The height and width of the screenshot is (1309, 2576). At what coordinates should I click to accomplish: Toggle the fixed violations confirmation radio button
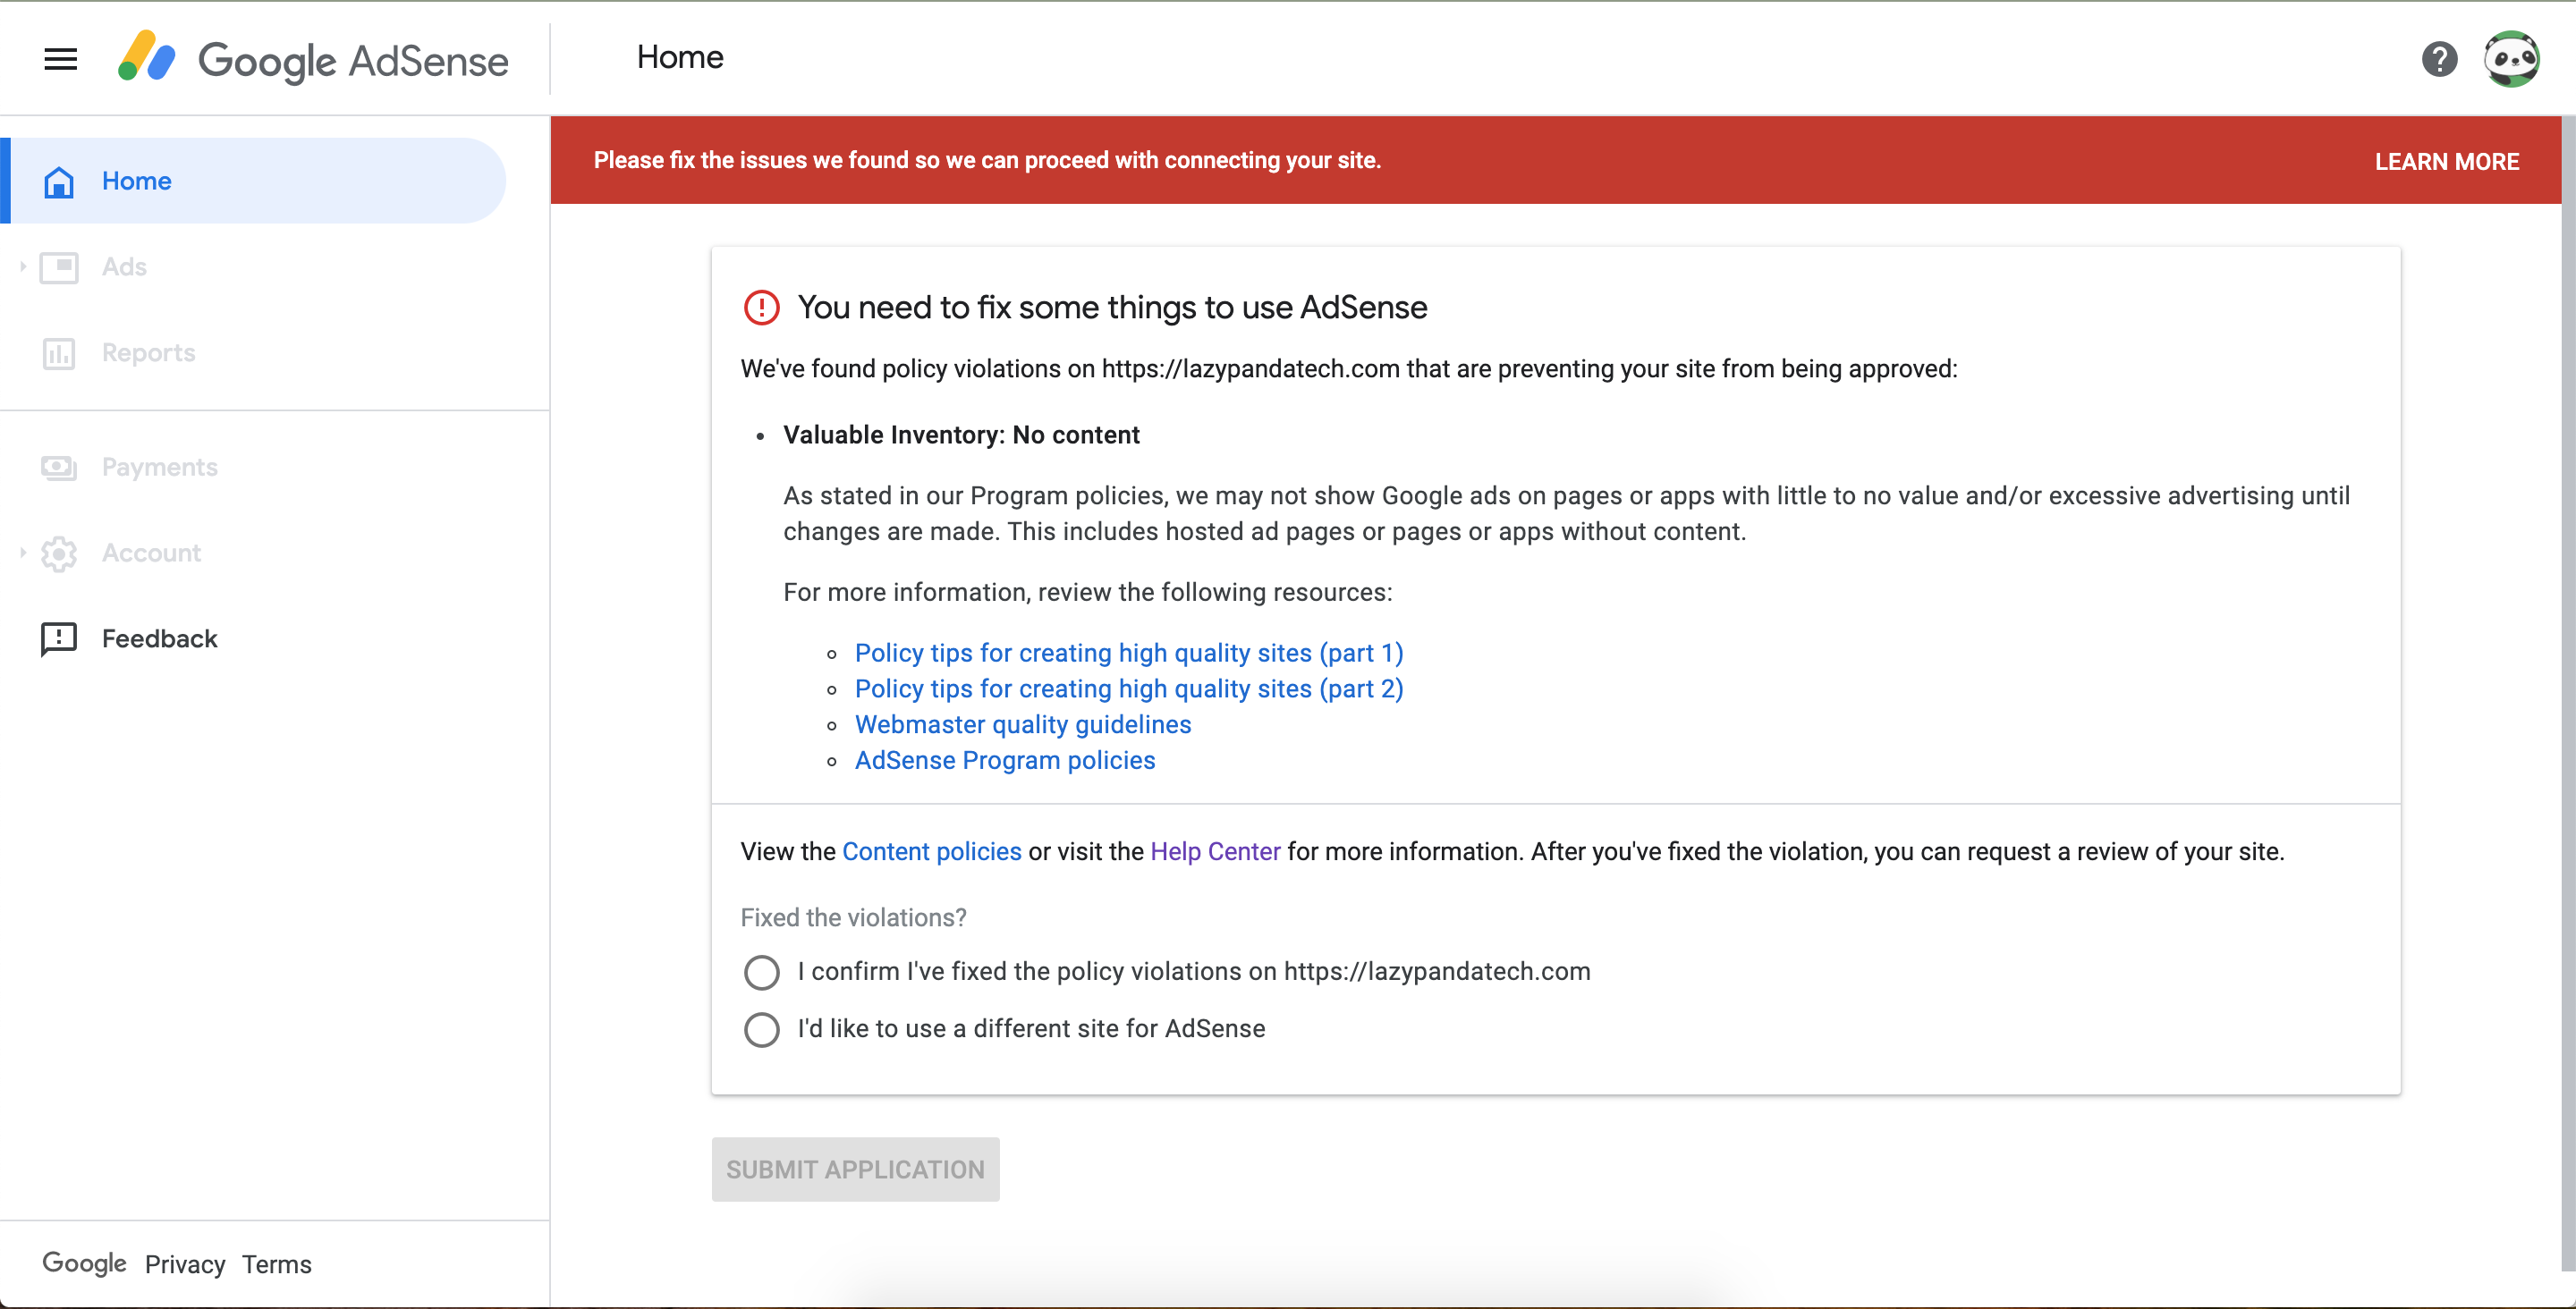click(x=759, y=970)
